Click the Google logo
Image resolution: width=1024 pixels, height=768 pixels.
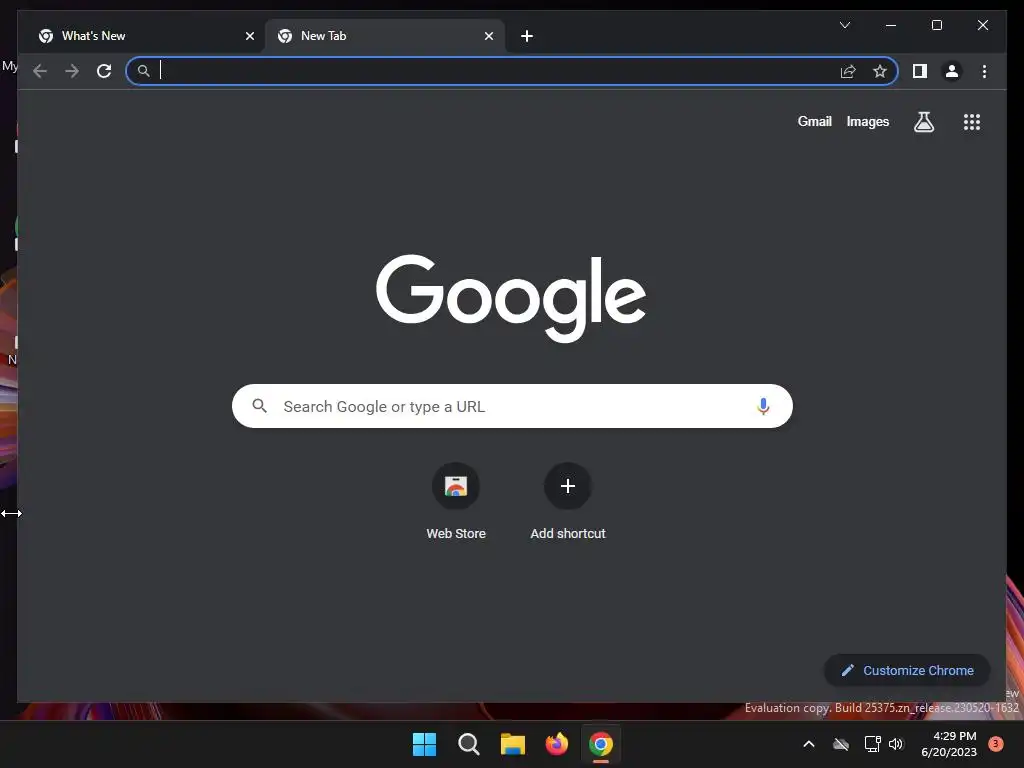click(511, 298)
